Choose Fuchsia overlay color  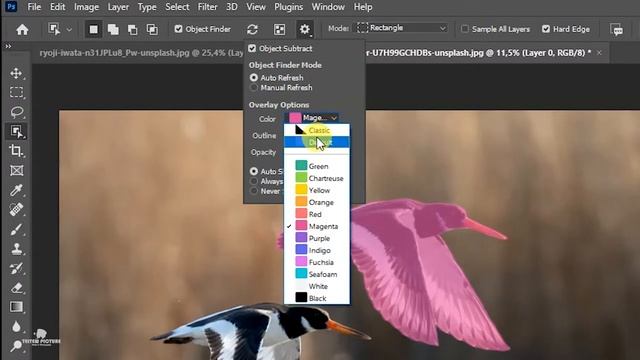click(317, 262)
